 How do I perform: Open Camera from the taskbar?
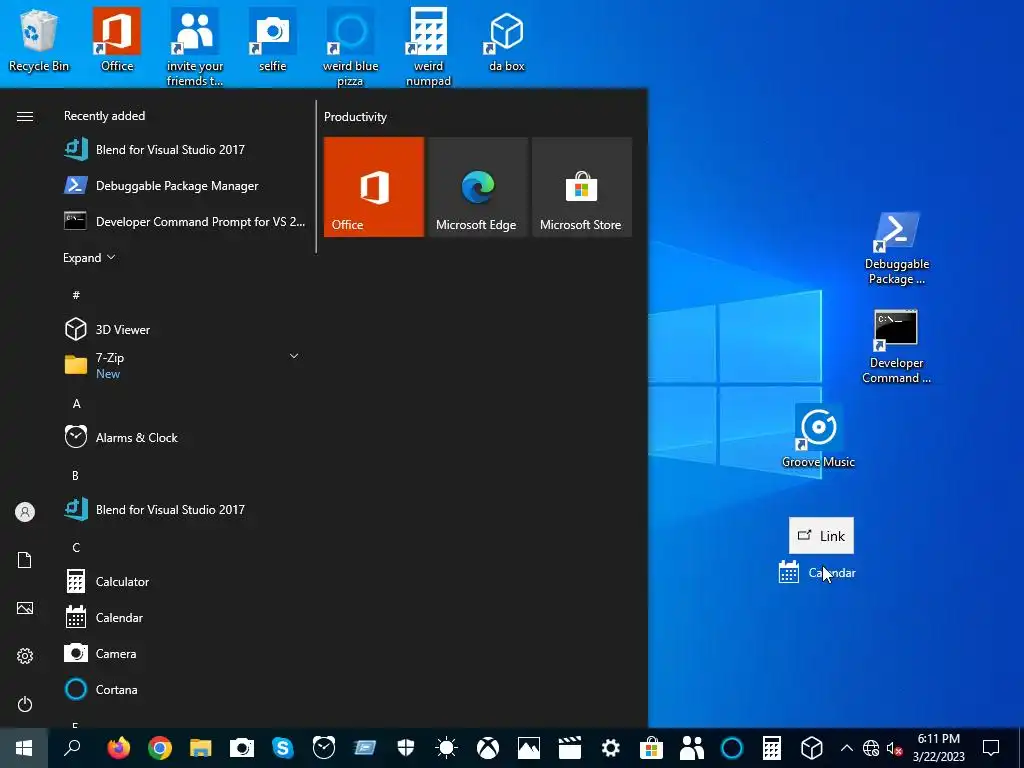click(x=242, y=748)
